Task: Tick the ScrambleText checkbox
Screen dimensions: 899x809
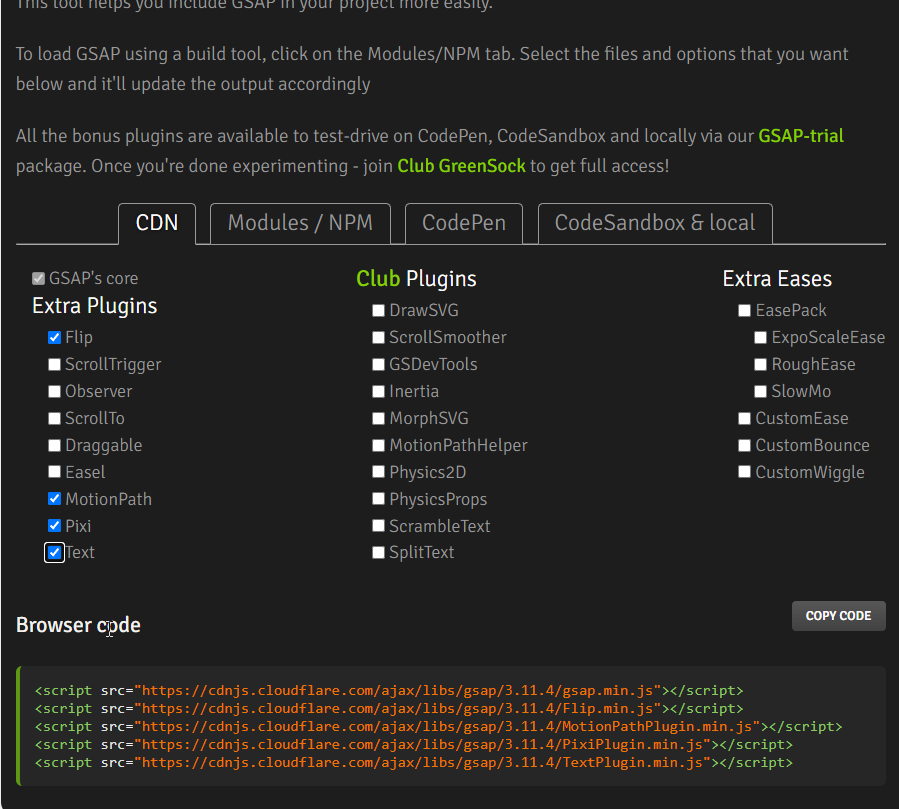Action: pos(378,526)
